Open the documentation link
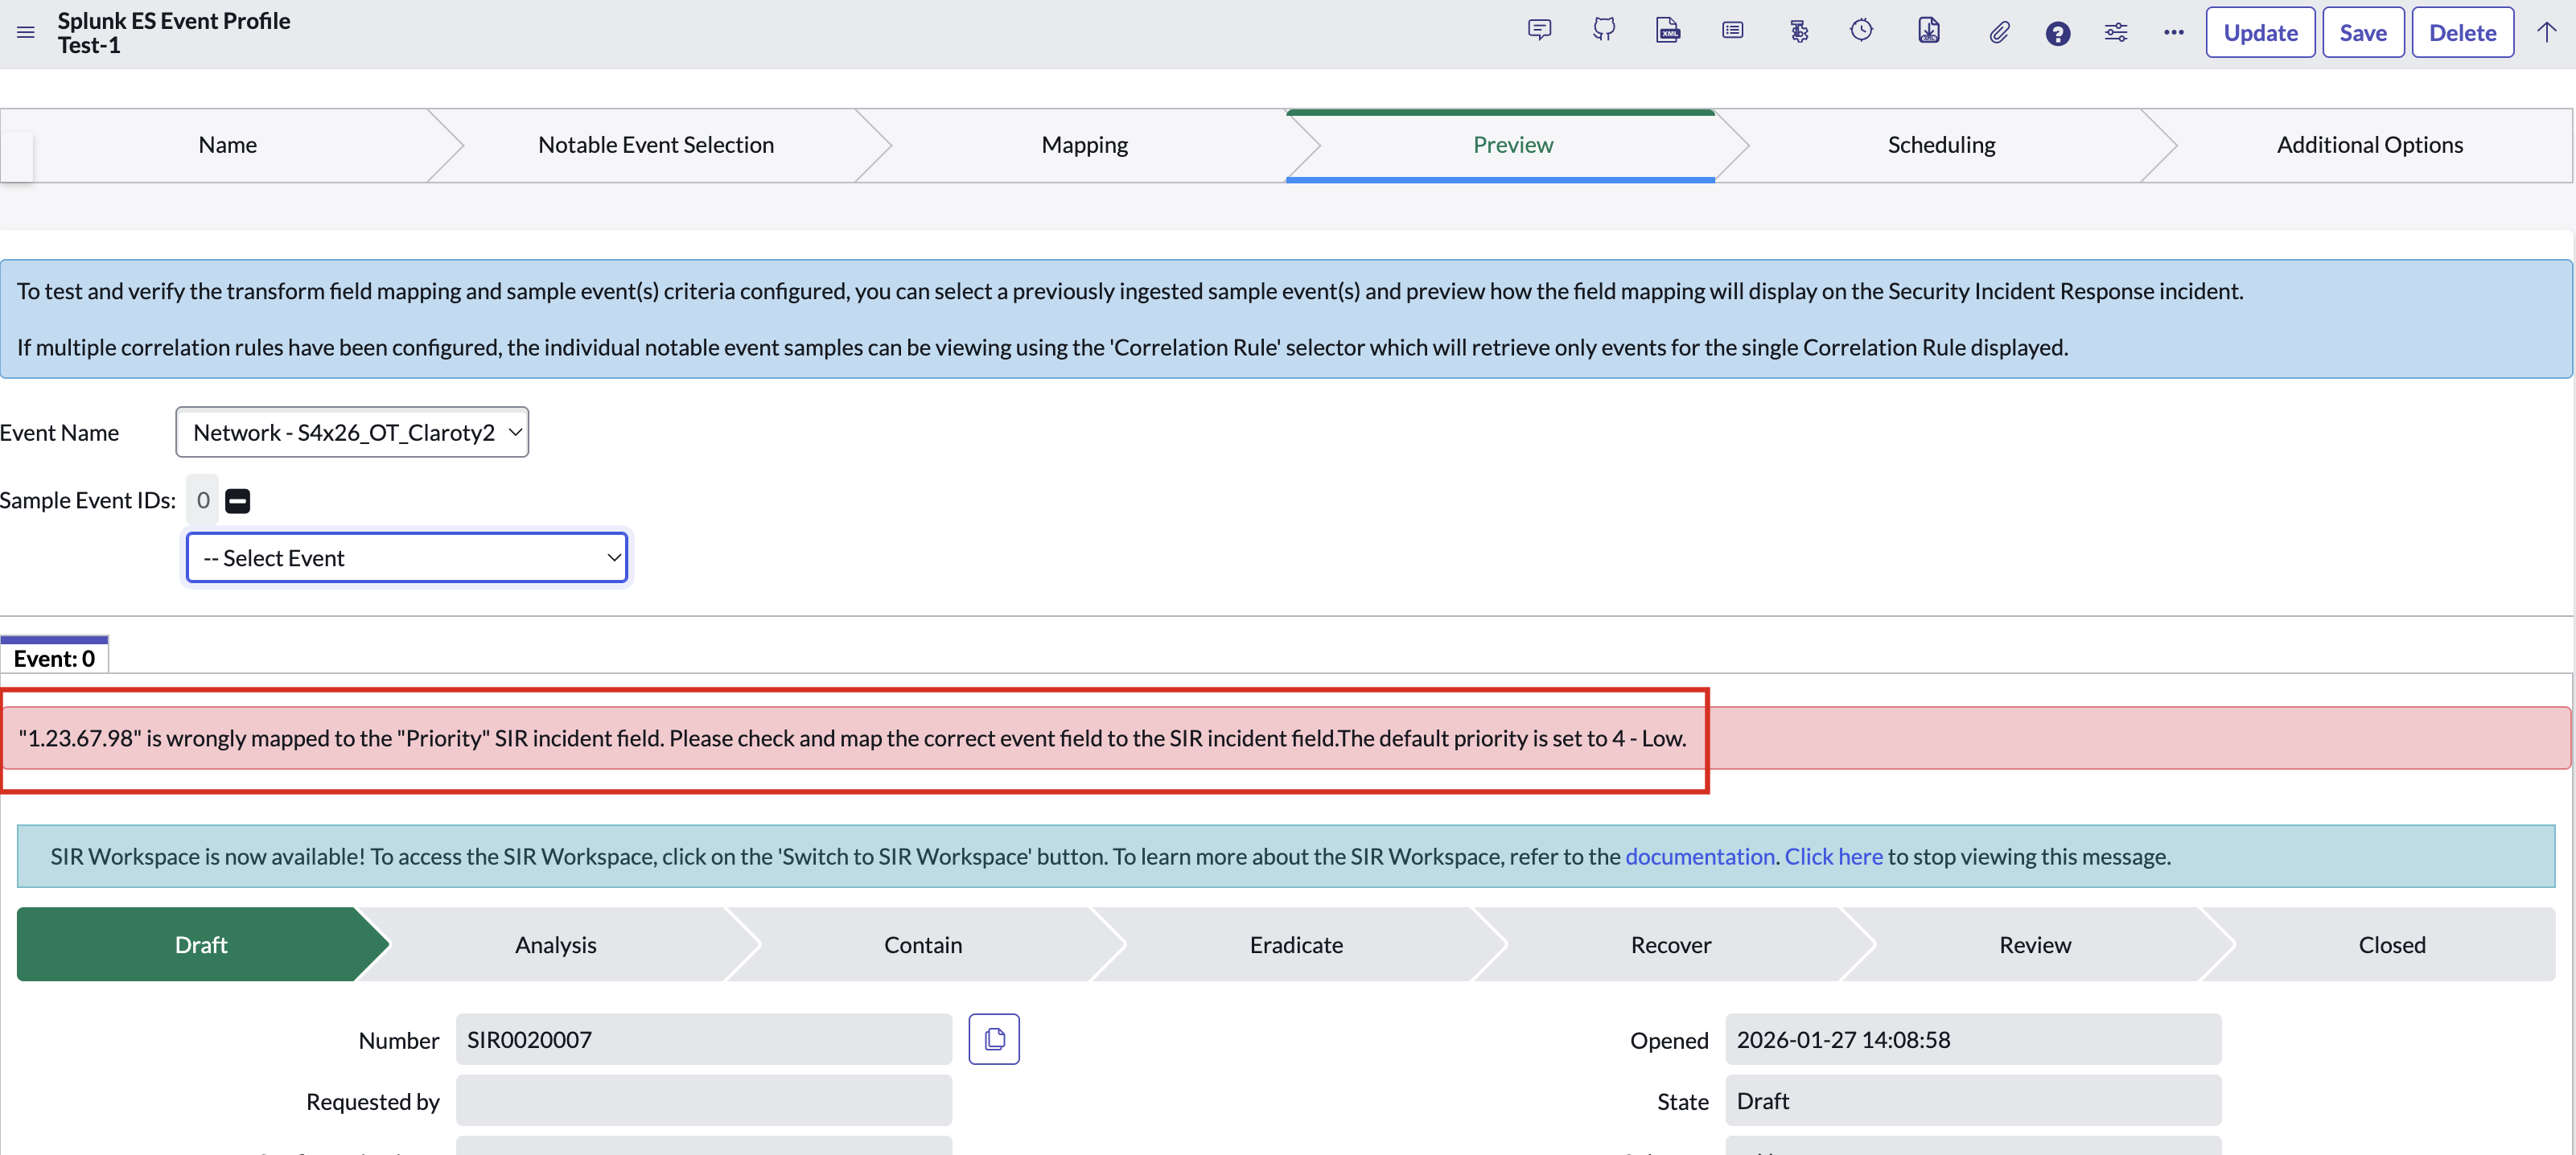Viewport: 2576px width, 1155px height. [x=1700, y=857]
